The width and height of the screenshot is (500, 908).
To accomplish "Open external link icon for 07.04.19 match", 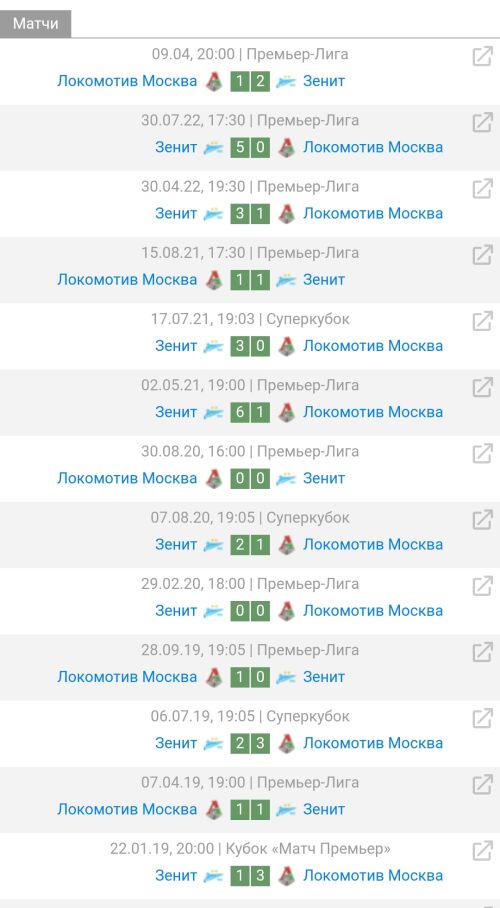I will coord(482,784).
